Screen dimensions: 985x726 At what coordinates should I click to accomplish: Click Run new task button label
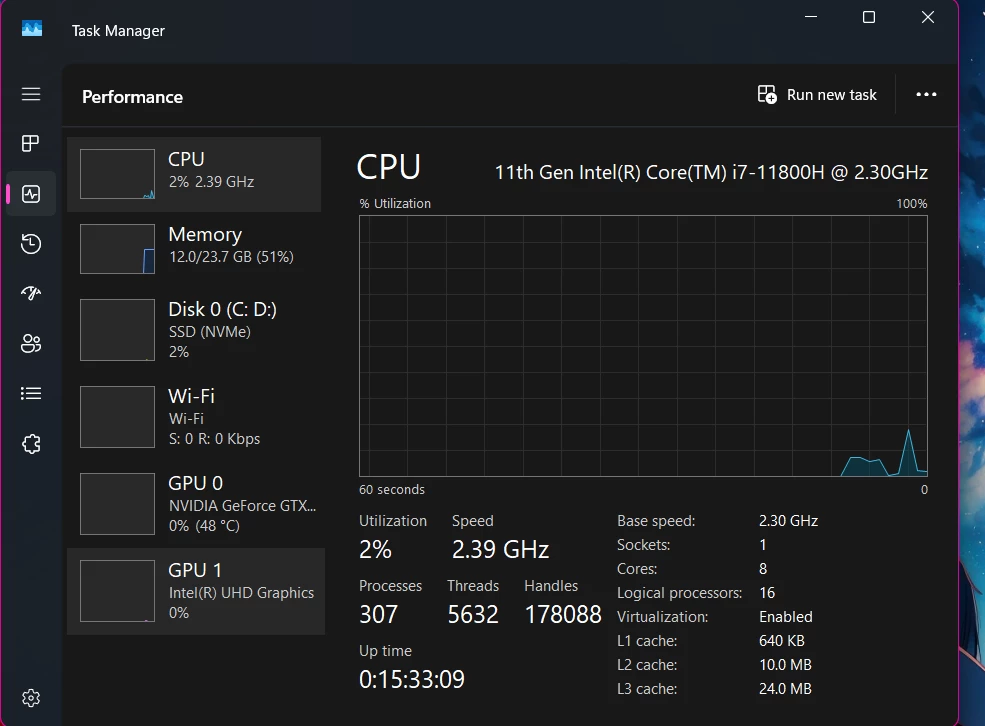(x=831, y=95)
